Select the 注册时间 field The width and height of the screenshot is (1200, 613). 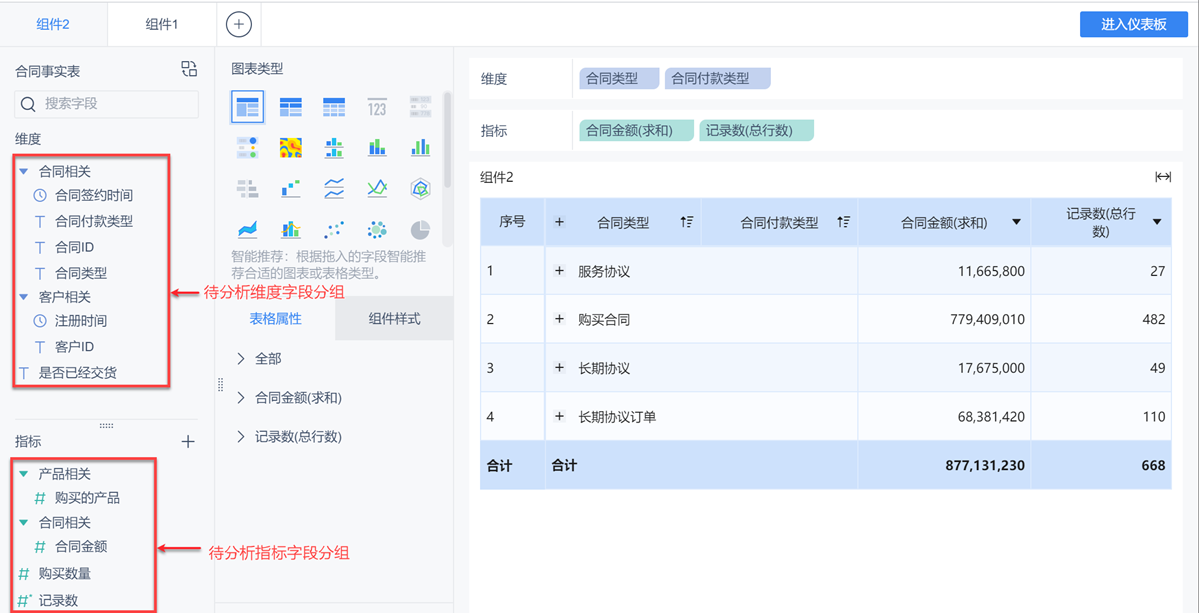coord(81,321)
